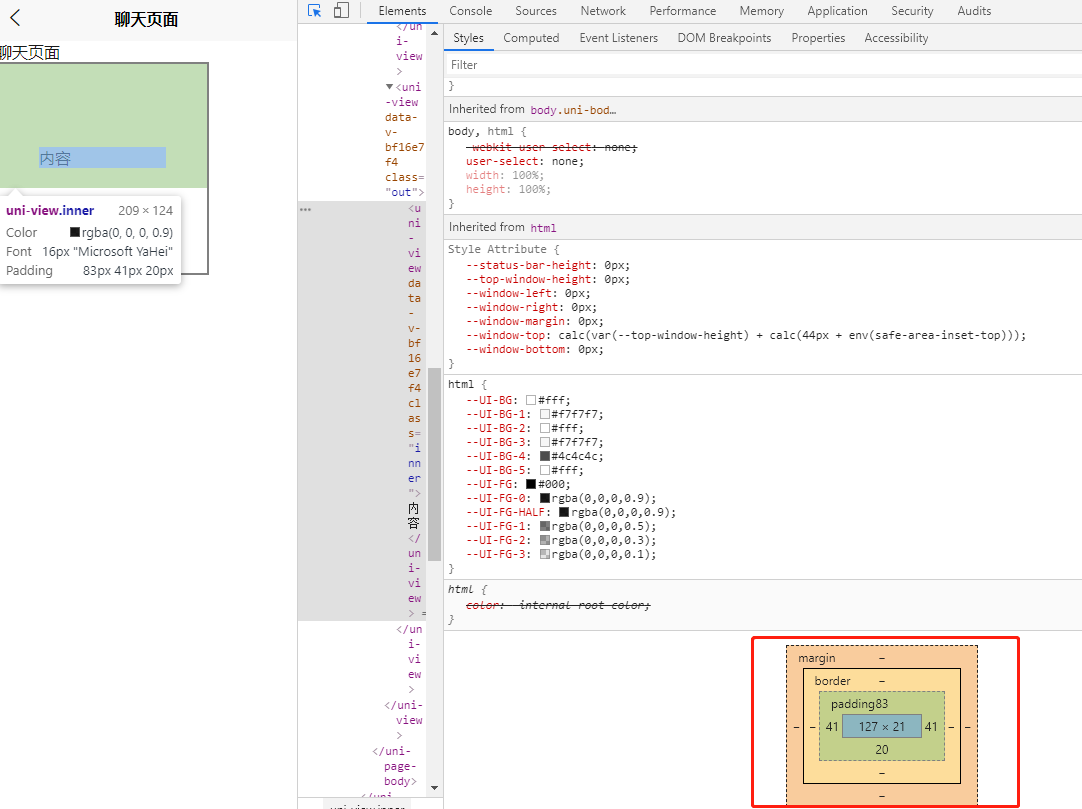This screenshot has height=809, width=1082.
Task: Click the DOM tree scrollbar thumb
Action: coord(434,465)
